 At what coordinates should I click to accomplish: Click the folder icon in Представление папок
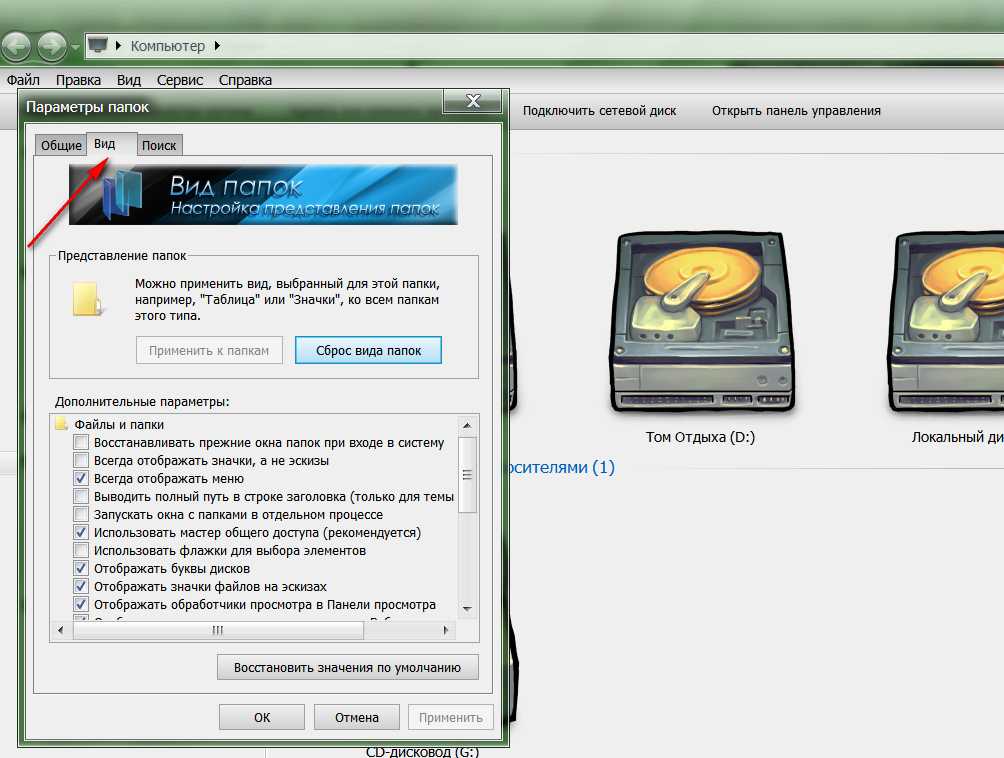[x=86, y=300]
